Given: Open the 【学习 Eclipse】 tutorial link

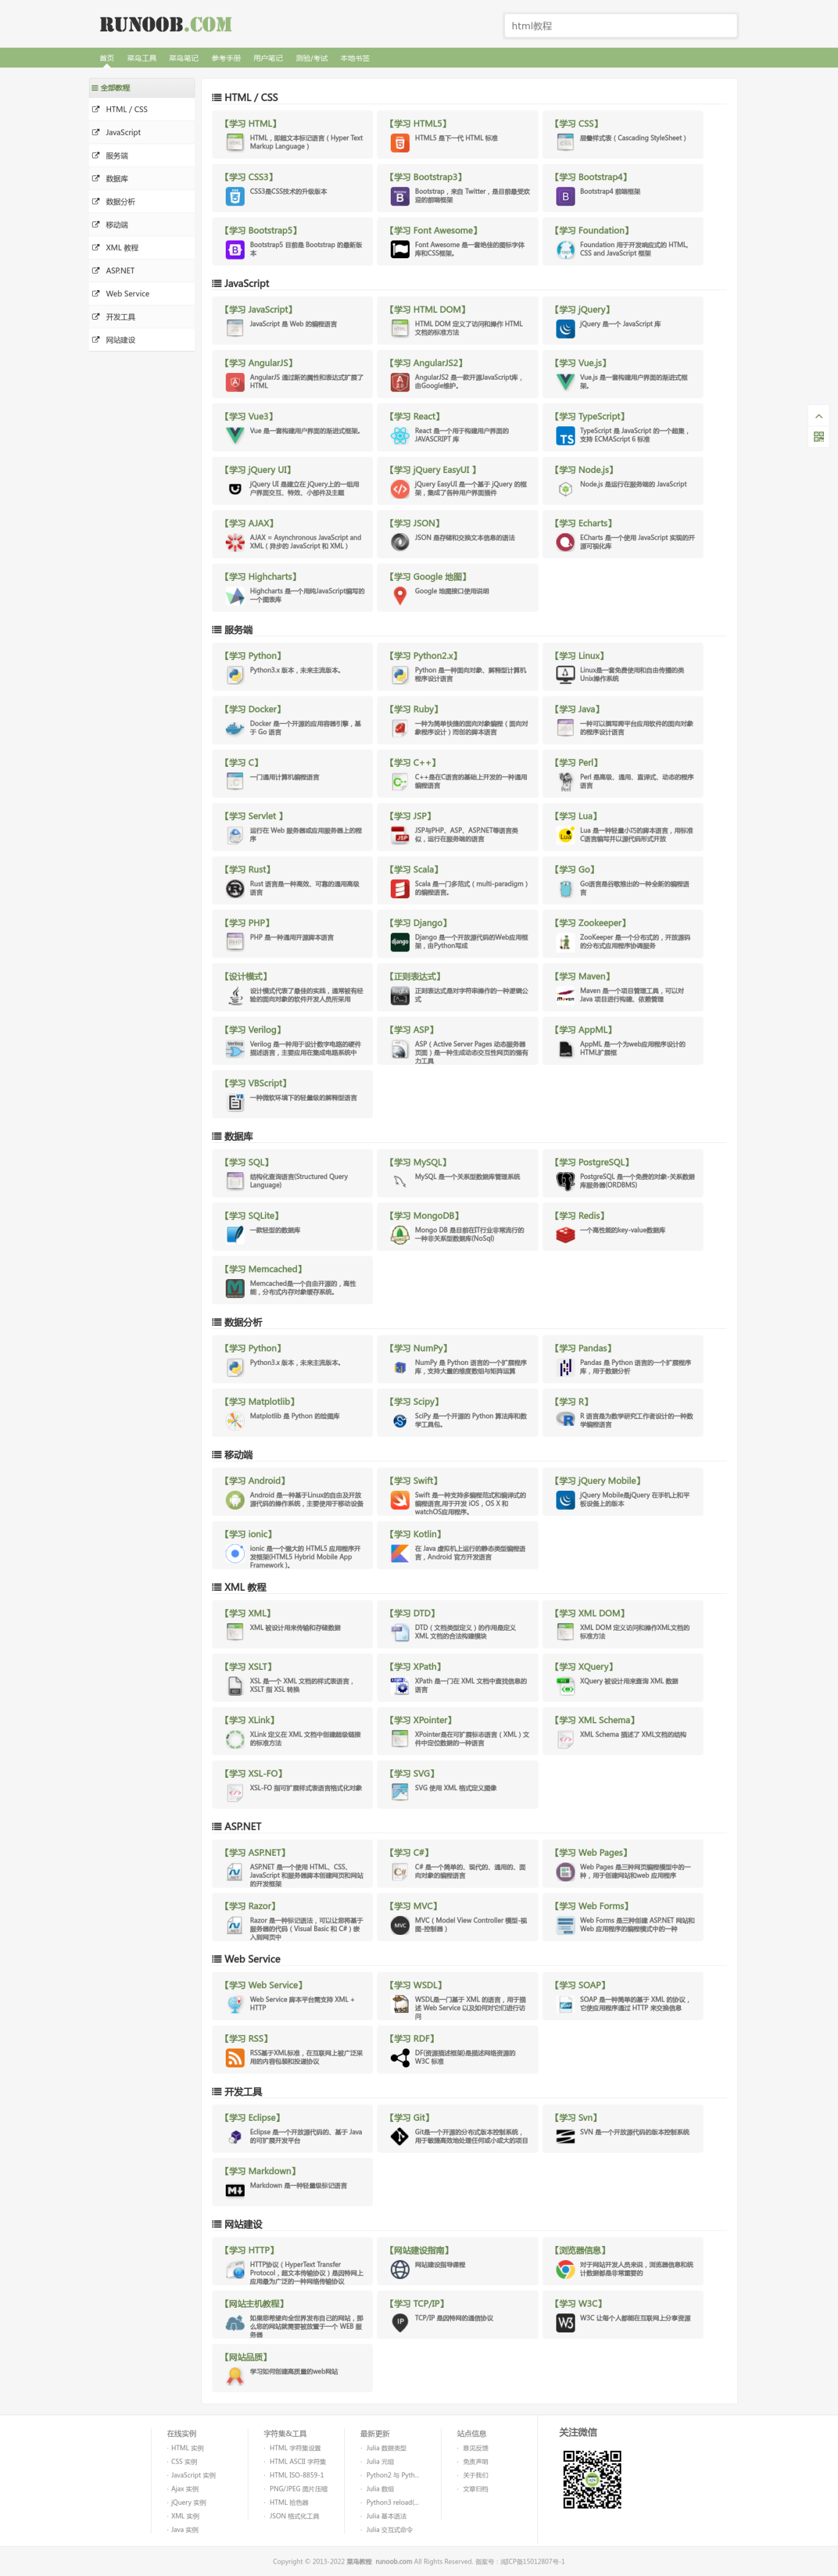Looking at the screenshot, I should point(252,2118).
